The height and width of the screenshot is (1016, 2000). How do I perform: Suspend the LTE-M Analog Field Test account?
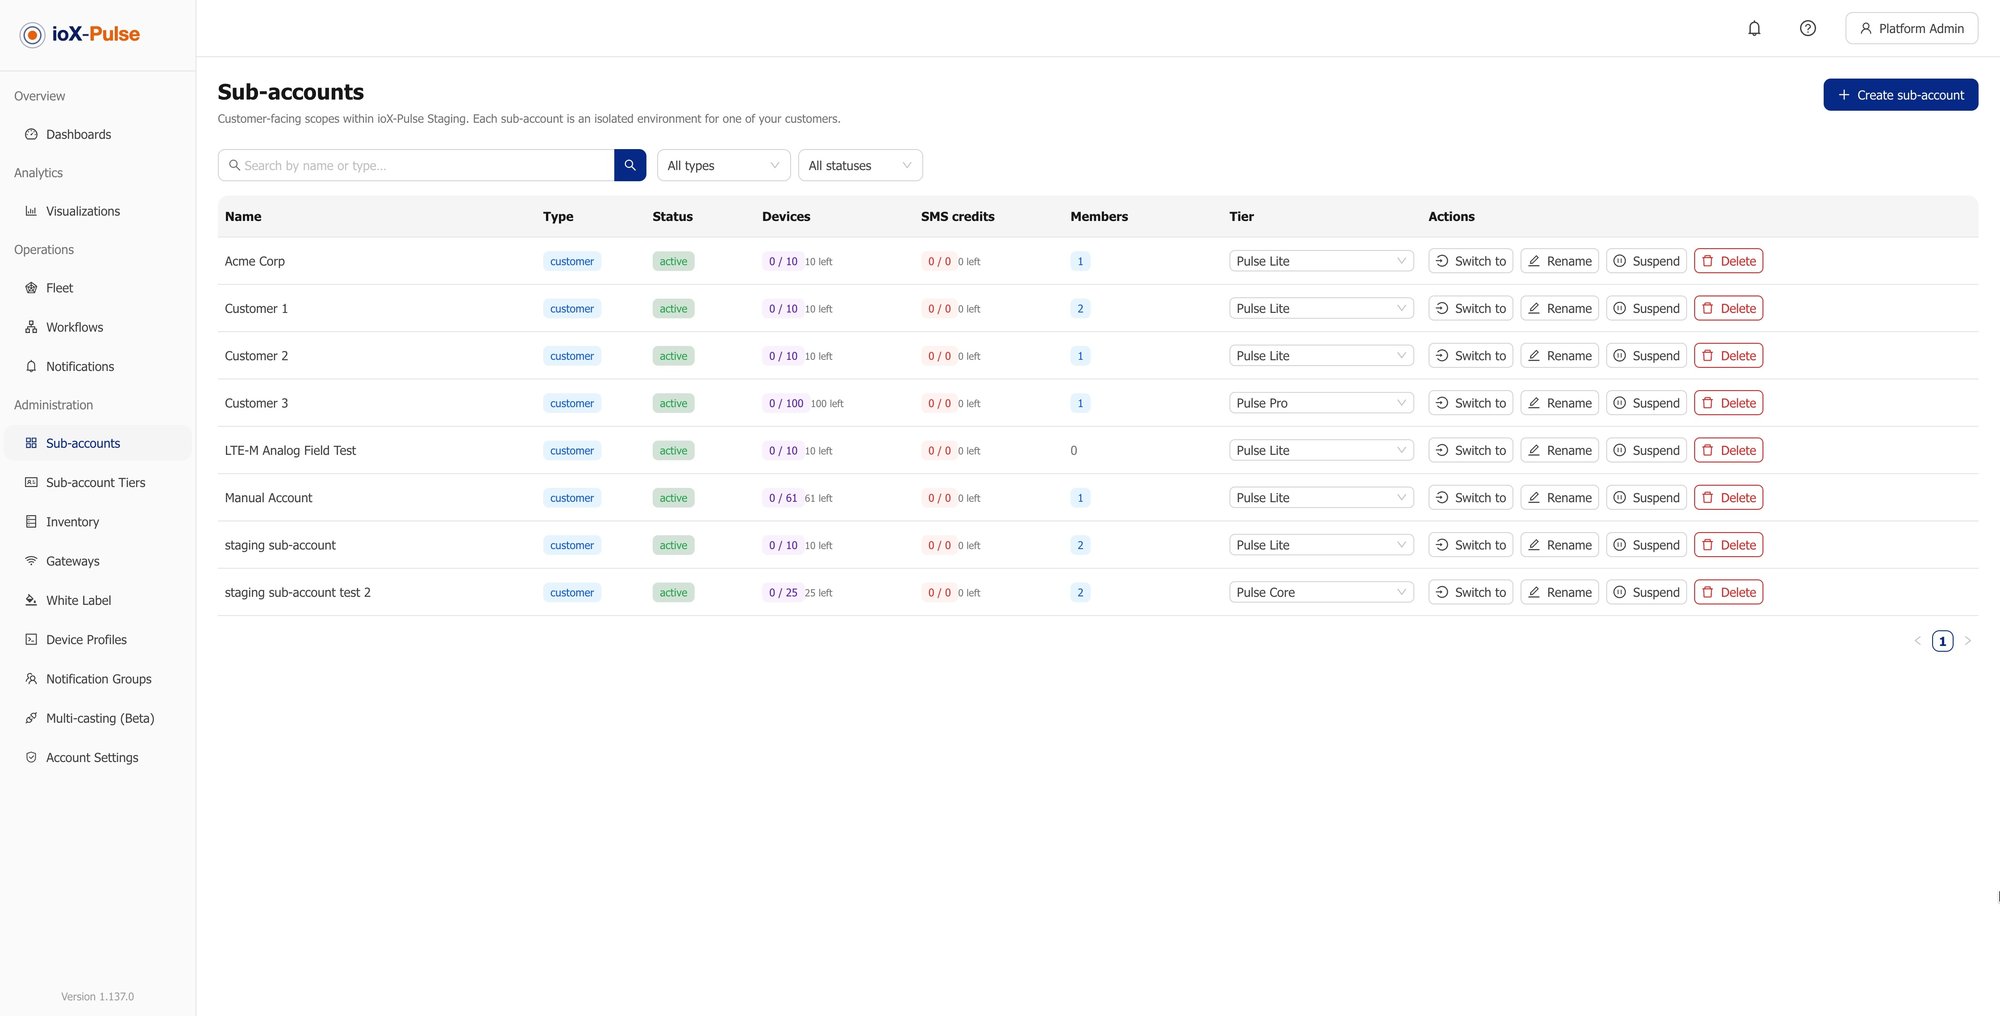(1646, 450)
